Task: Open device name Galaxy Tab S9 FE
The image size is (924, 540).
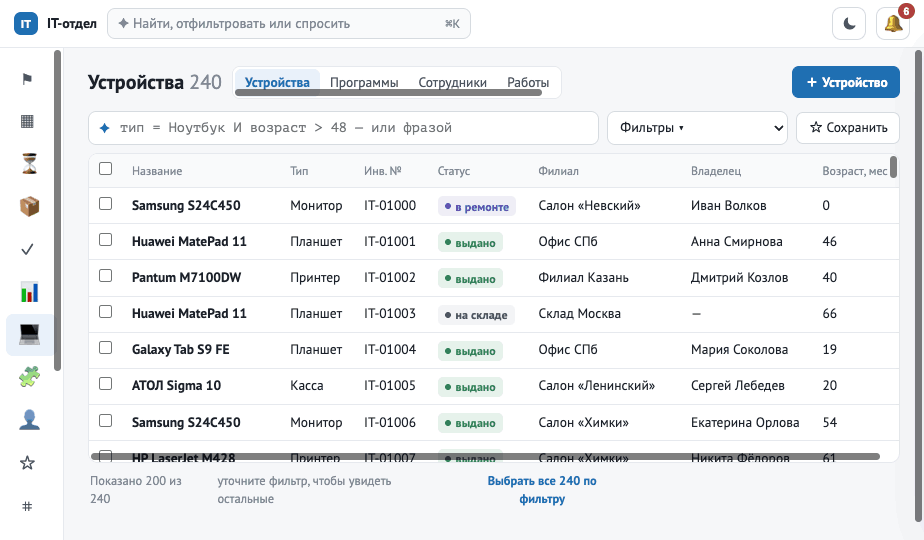Action: click(x=180, y=350)
